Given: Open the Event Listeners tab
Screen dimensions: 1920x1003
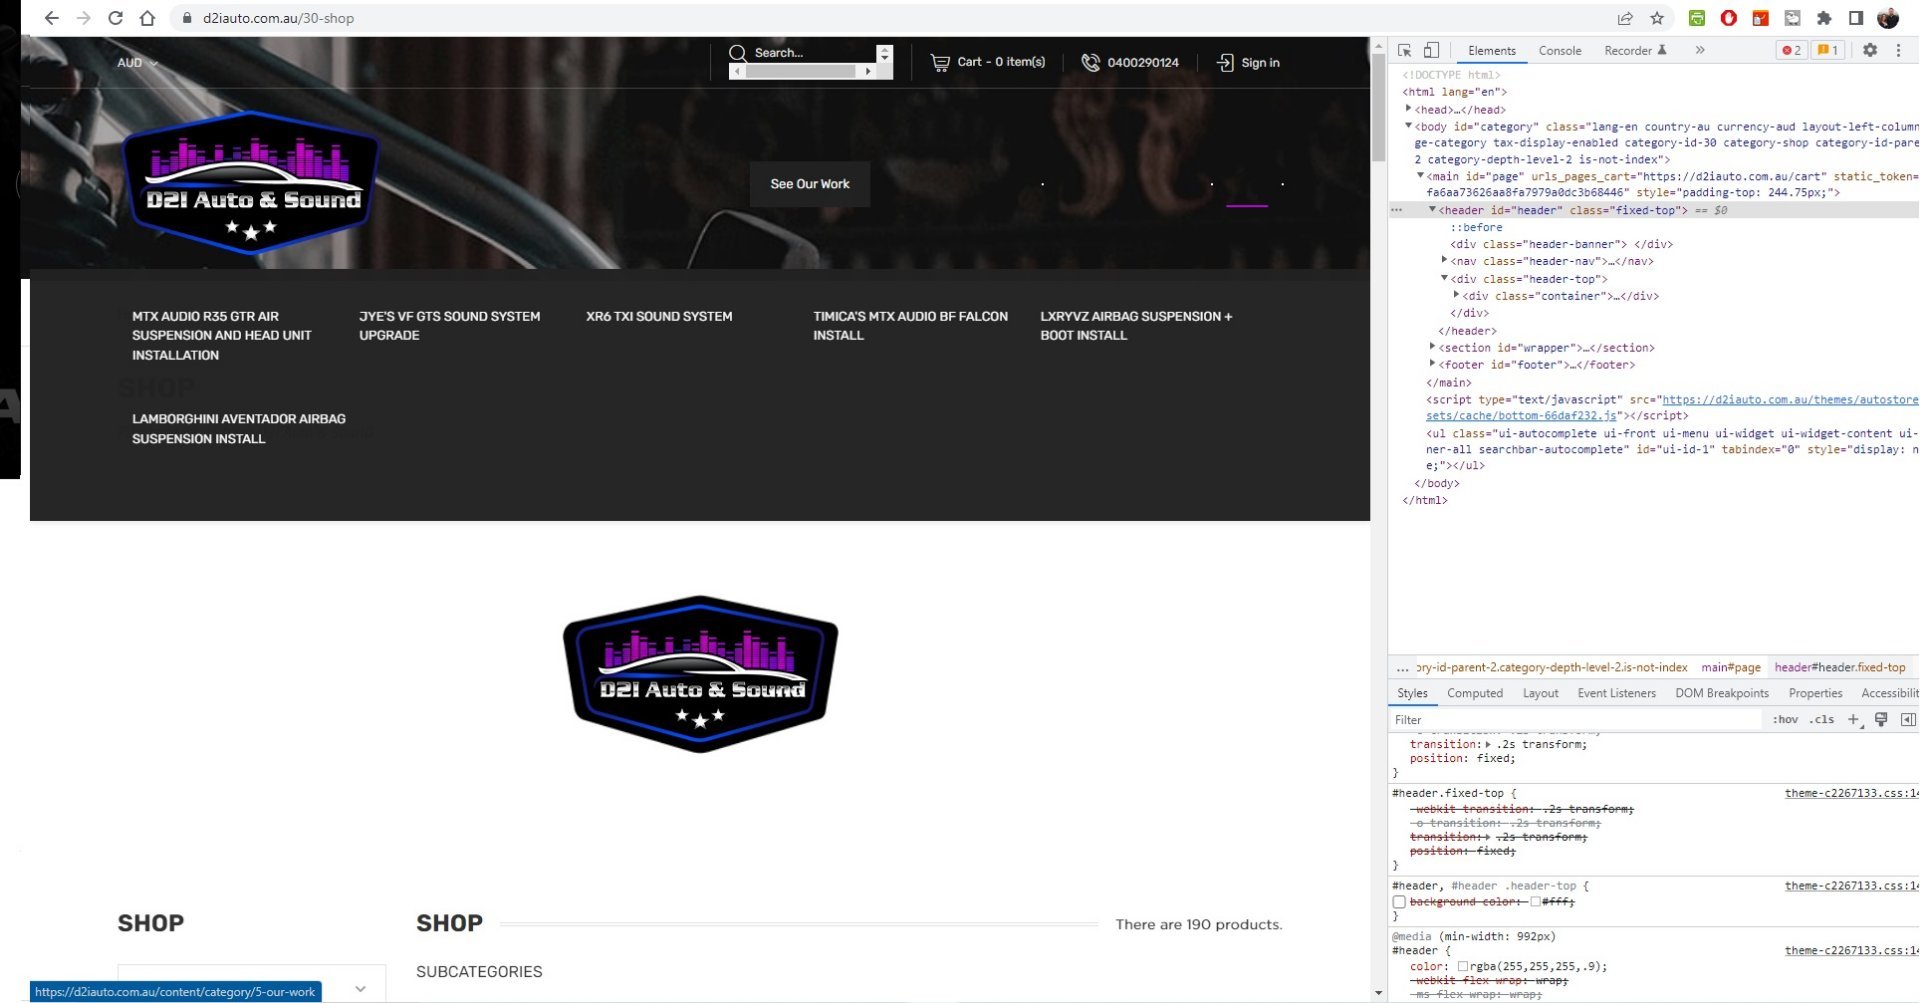Looking at the screenshot, I should 1617,693.
